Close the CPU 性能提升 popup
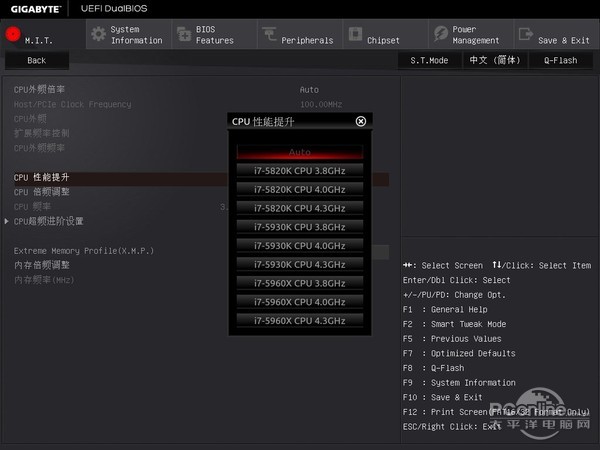Screen dimensions: 600x450 (x=361, y=121)
